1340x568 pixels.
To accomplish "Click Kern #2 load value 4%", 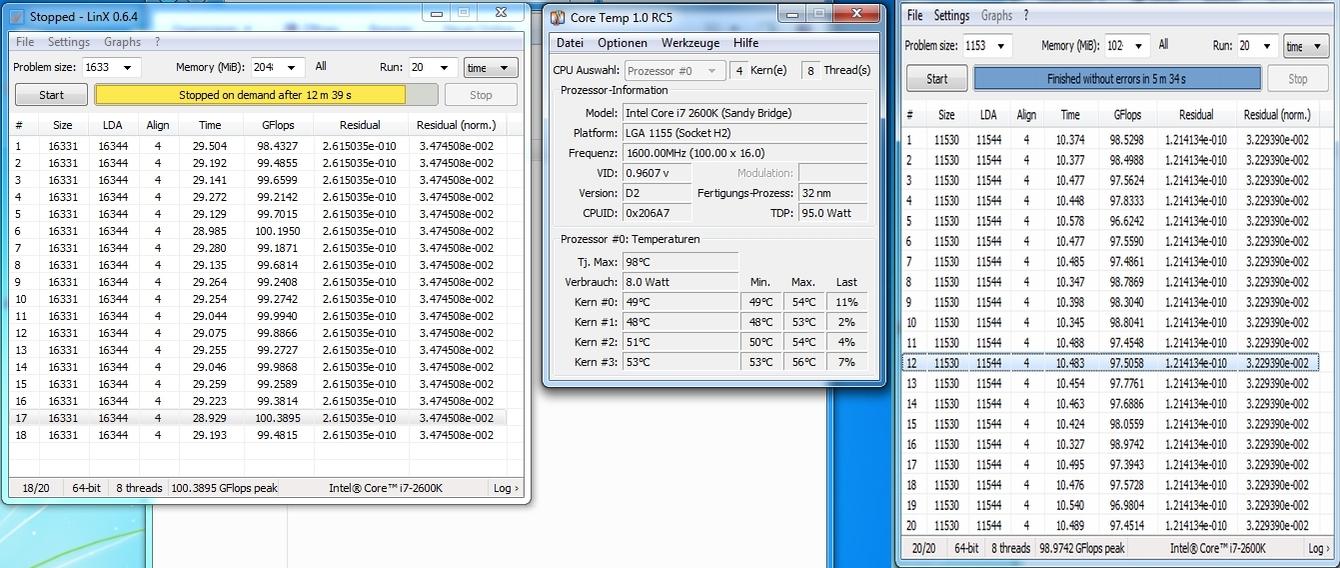I will tap(846, 342).
